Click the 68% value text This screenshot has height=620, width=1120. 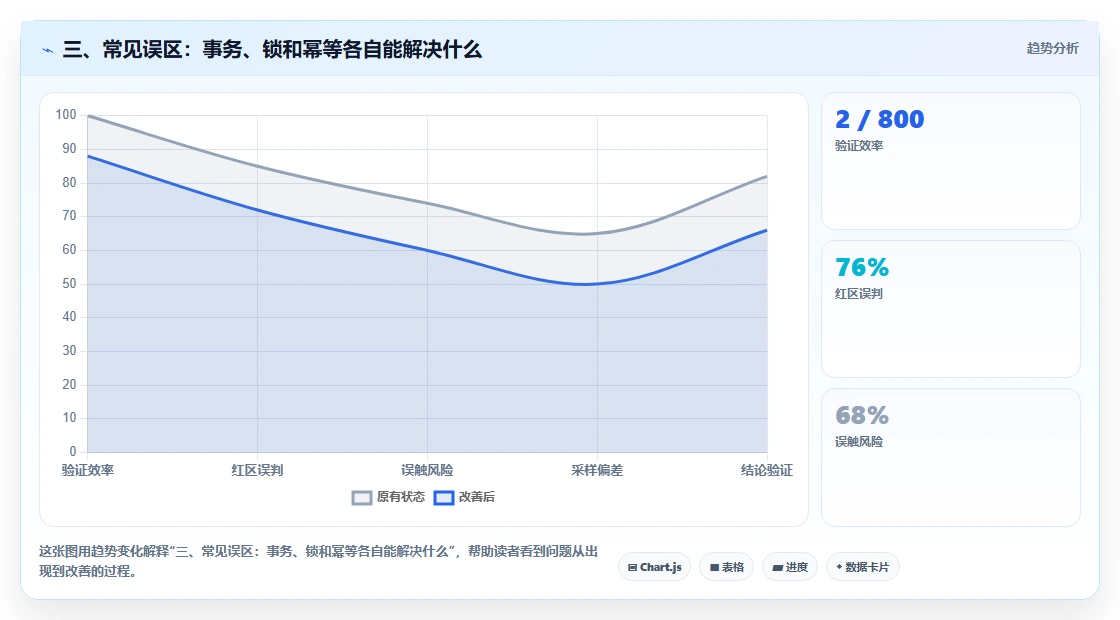pos(862,415)
